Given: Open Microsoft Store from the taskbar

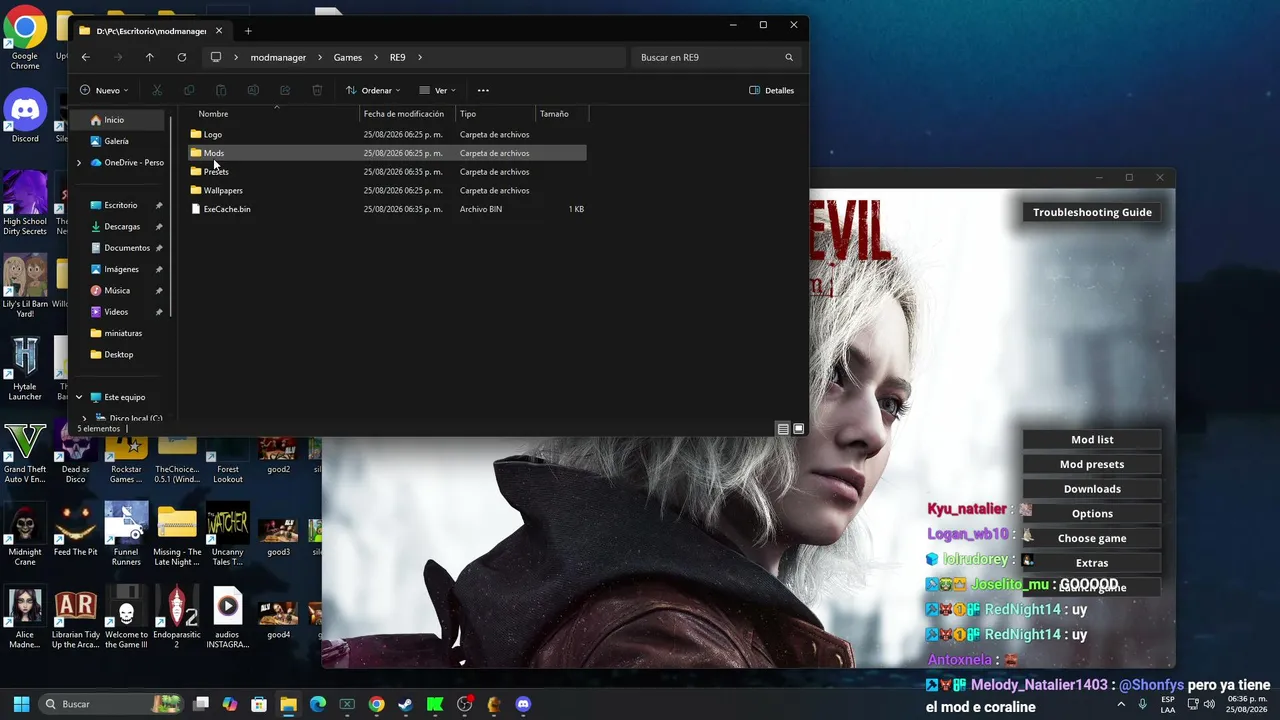Looking at the screenshot, I should click(259, 704).
